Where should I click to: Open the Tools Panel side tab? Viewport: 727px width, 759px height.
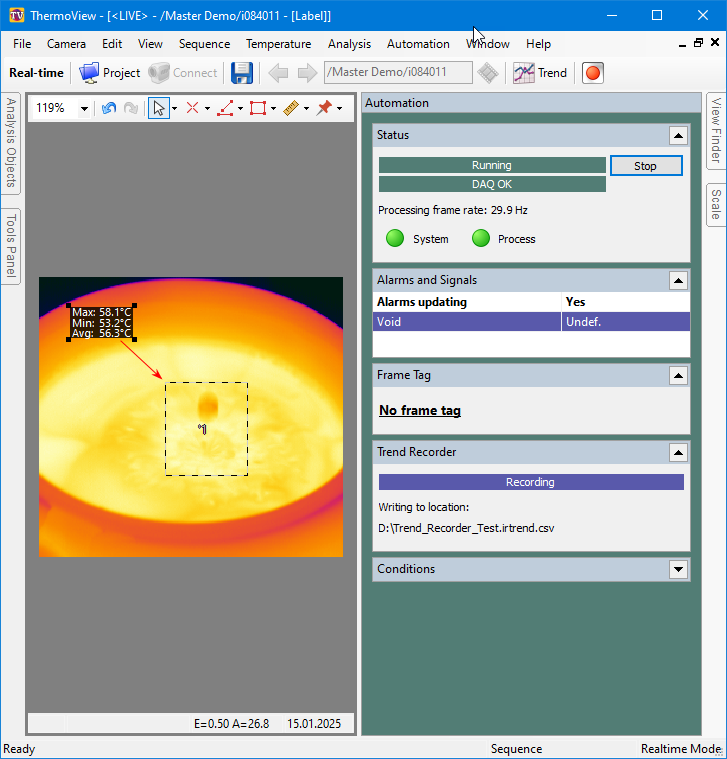[x=11, y=246]
